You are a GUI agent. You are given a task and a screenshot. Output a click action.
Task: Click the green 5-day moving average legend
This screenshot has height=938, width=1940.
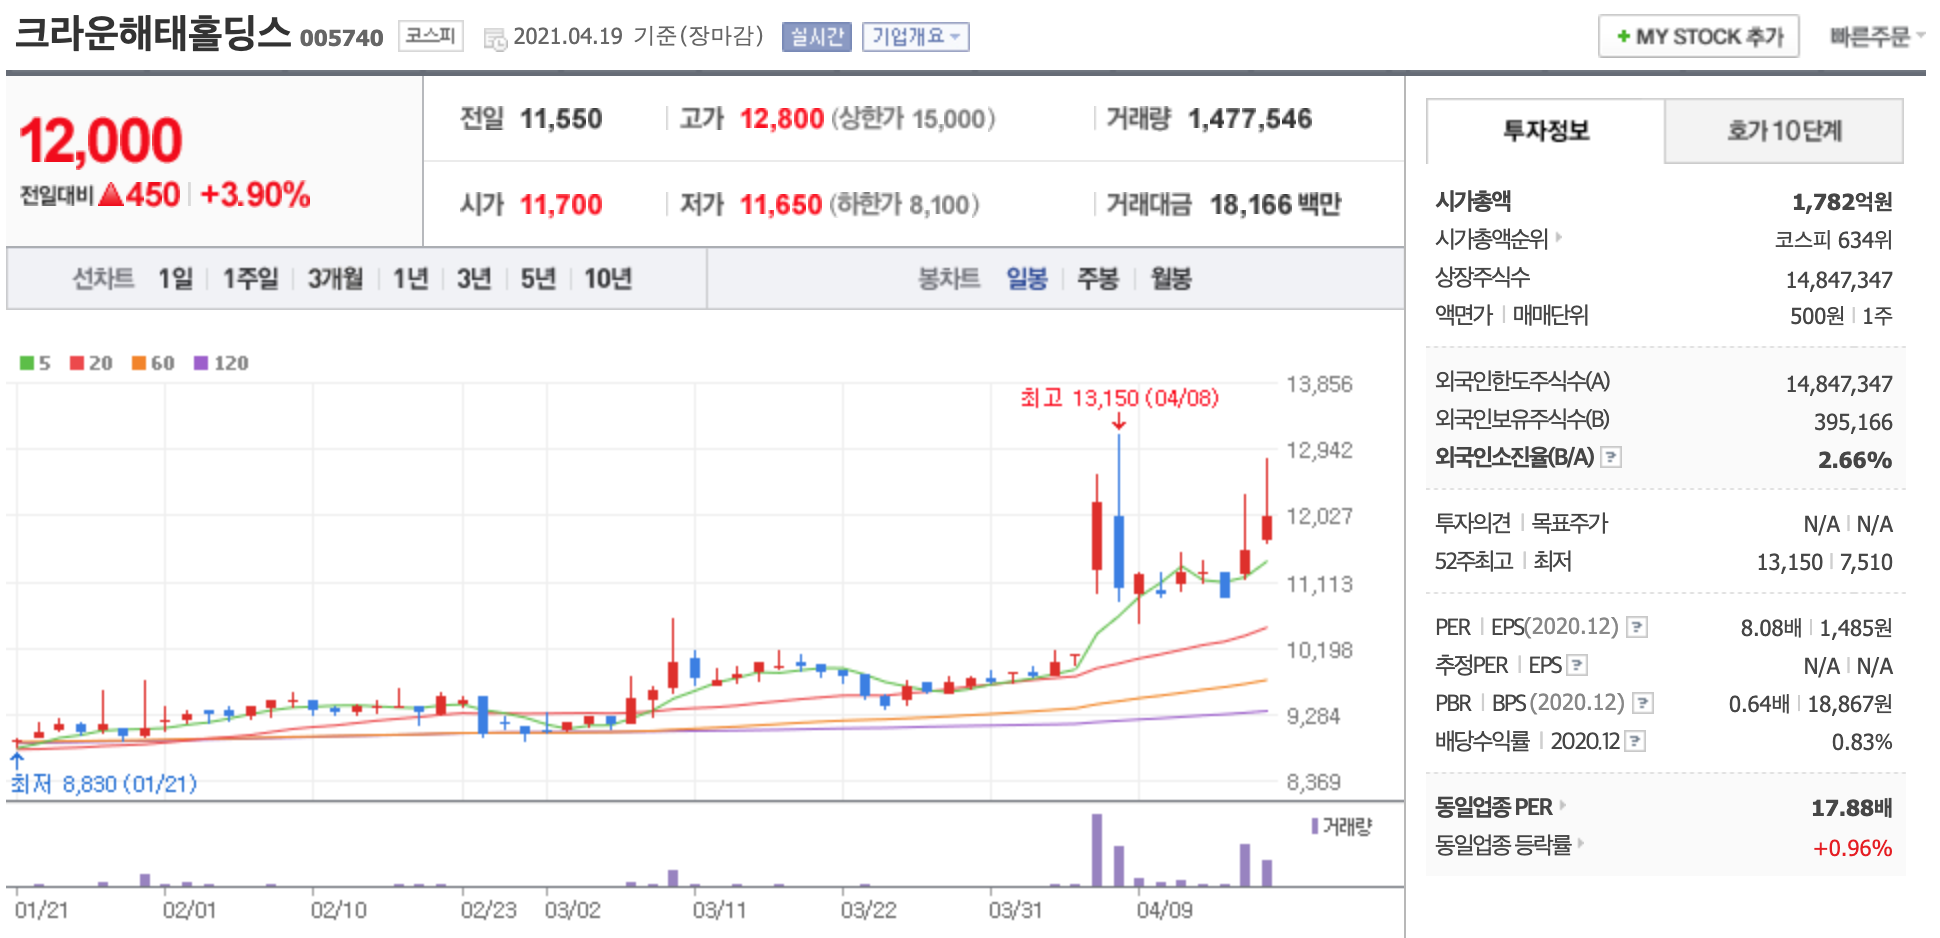point(35,363)
